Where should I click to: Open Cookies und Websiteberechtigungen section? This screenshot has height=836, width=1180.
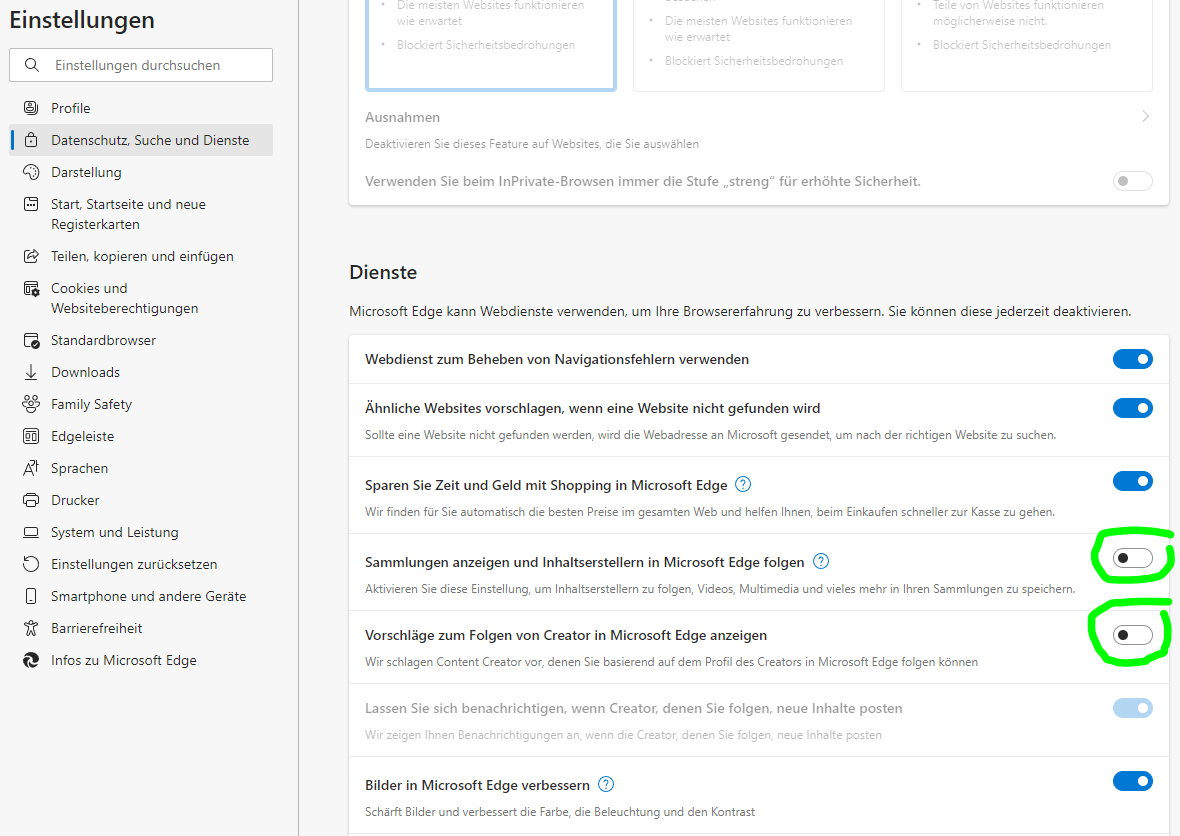(141, 298)
